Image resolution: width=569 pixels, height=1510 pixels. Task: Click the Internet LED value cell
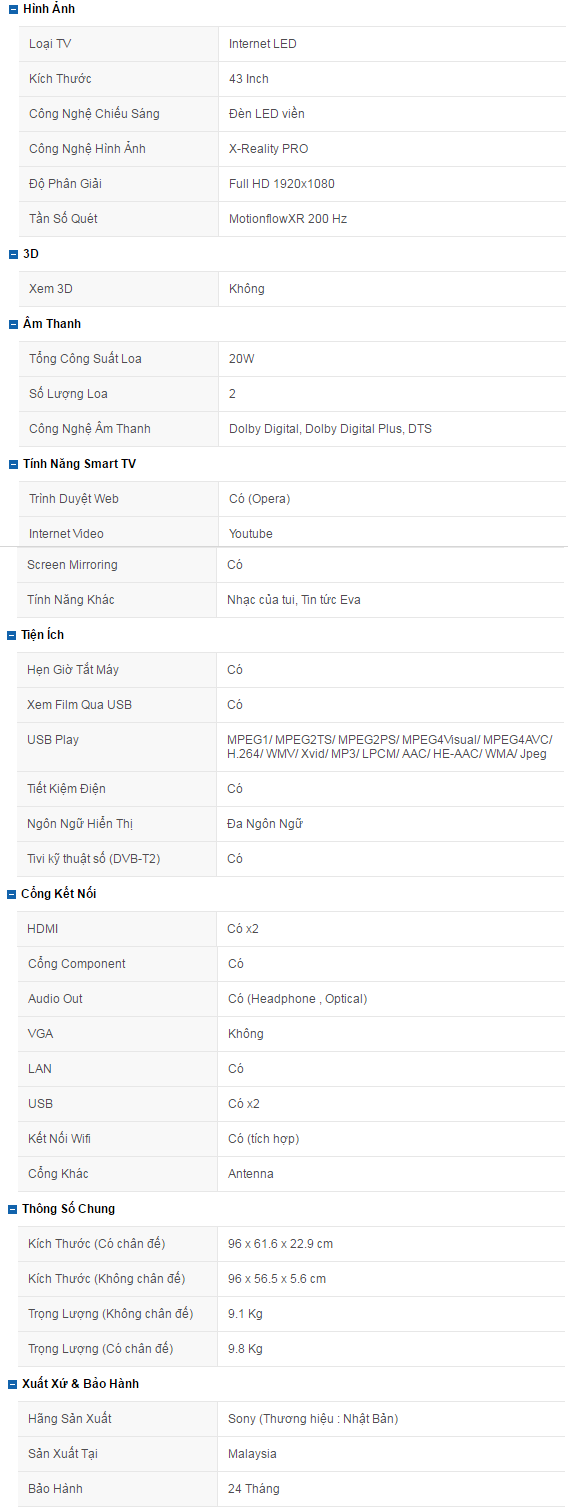(392, 44)
